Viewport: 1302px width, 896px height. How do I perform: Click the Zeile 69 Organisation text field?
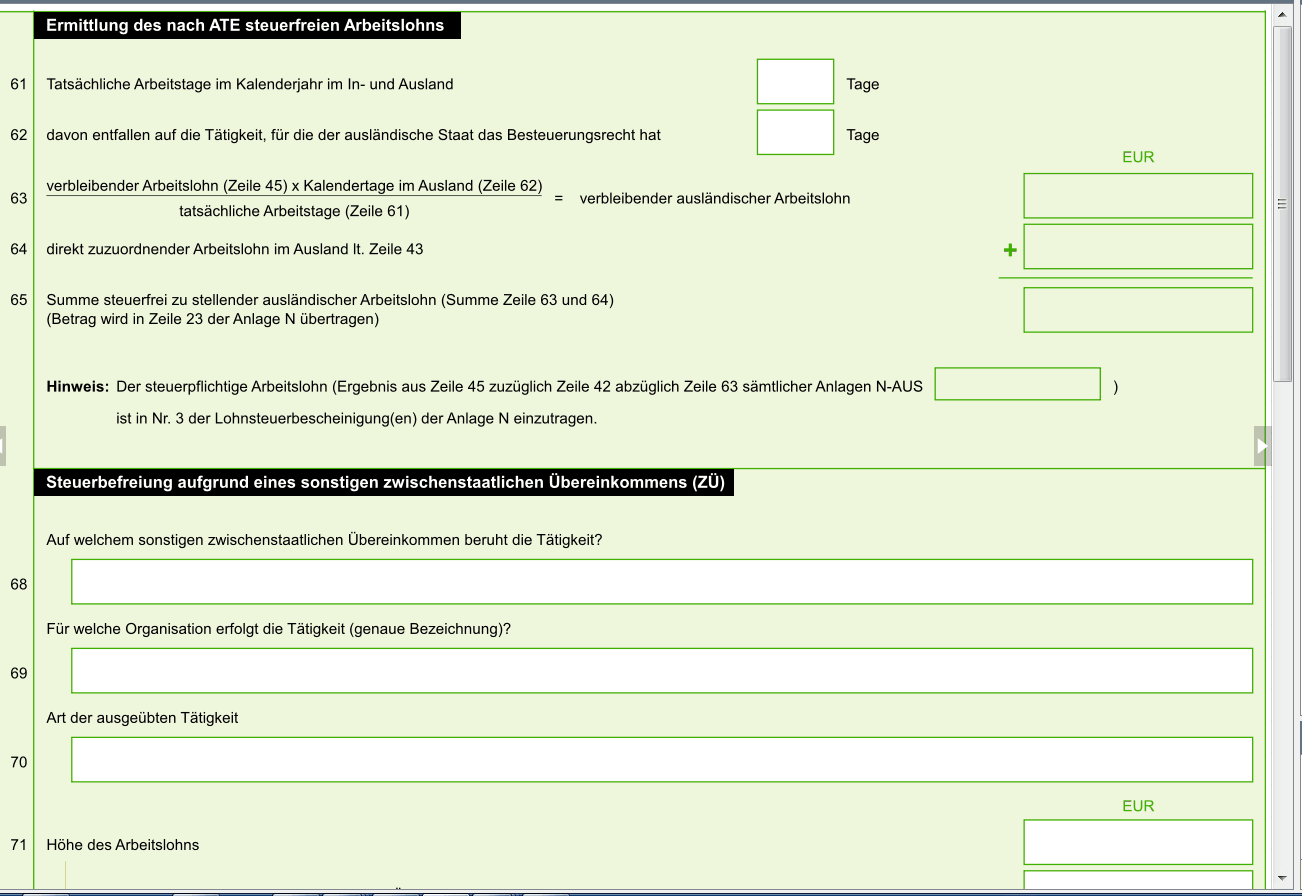[662, 671]
